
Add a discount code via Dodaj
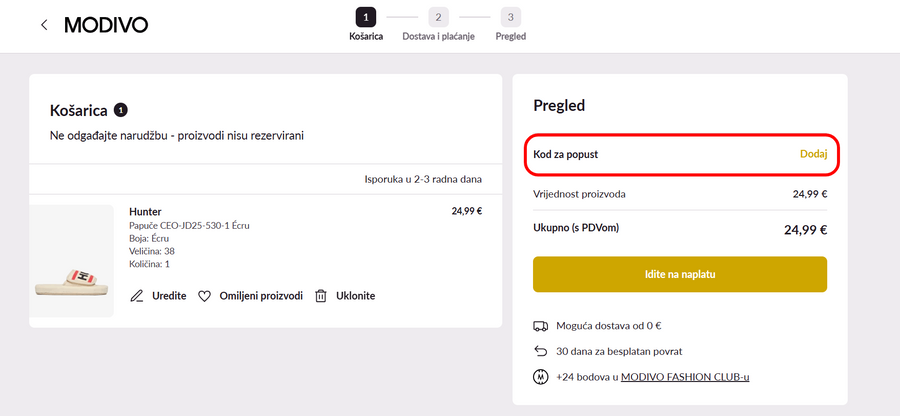click(x=813, y=154)
